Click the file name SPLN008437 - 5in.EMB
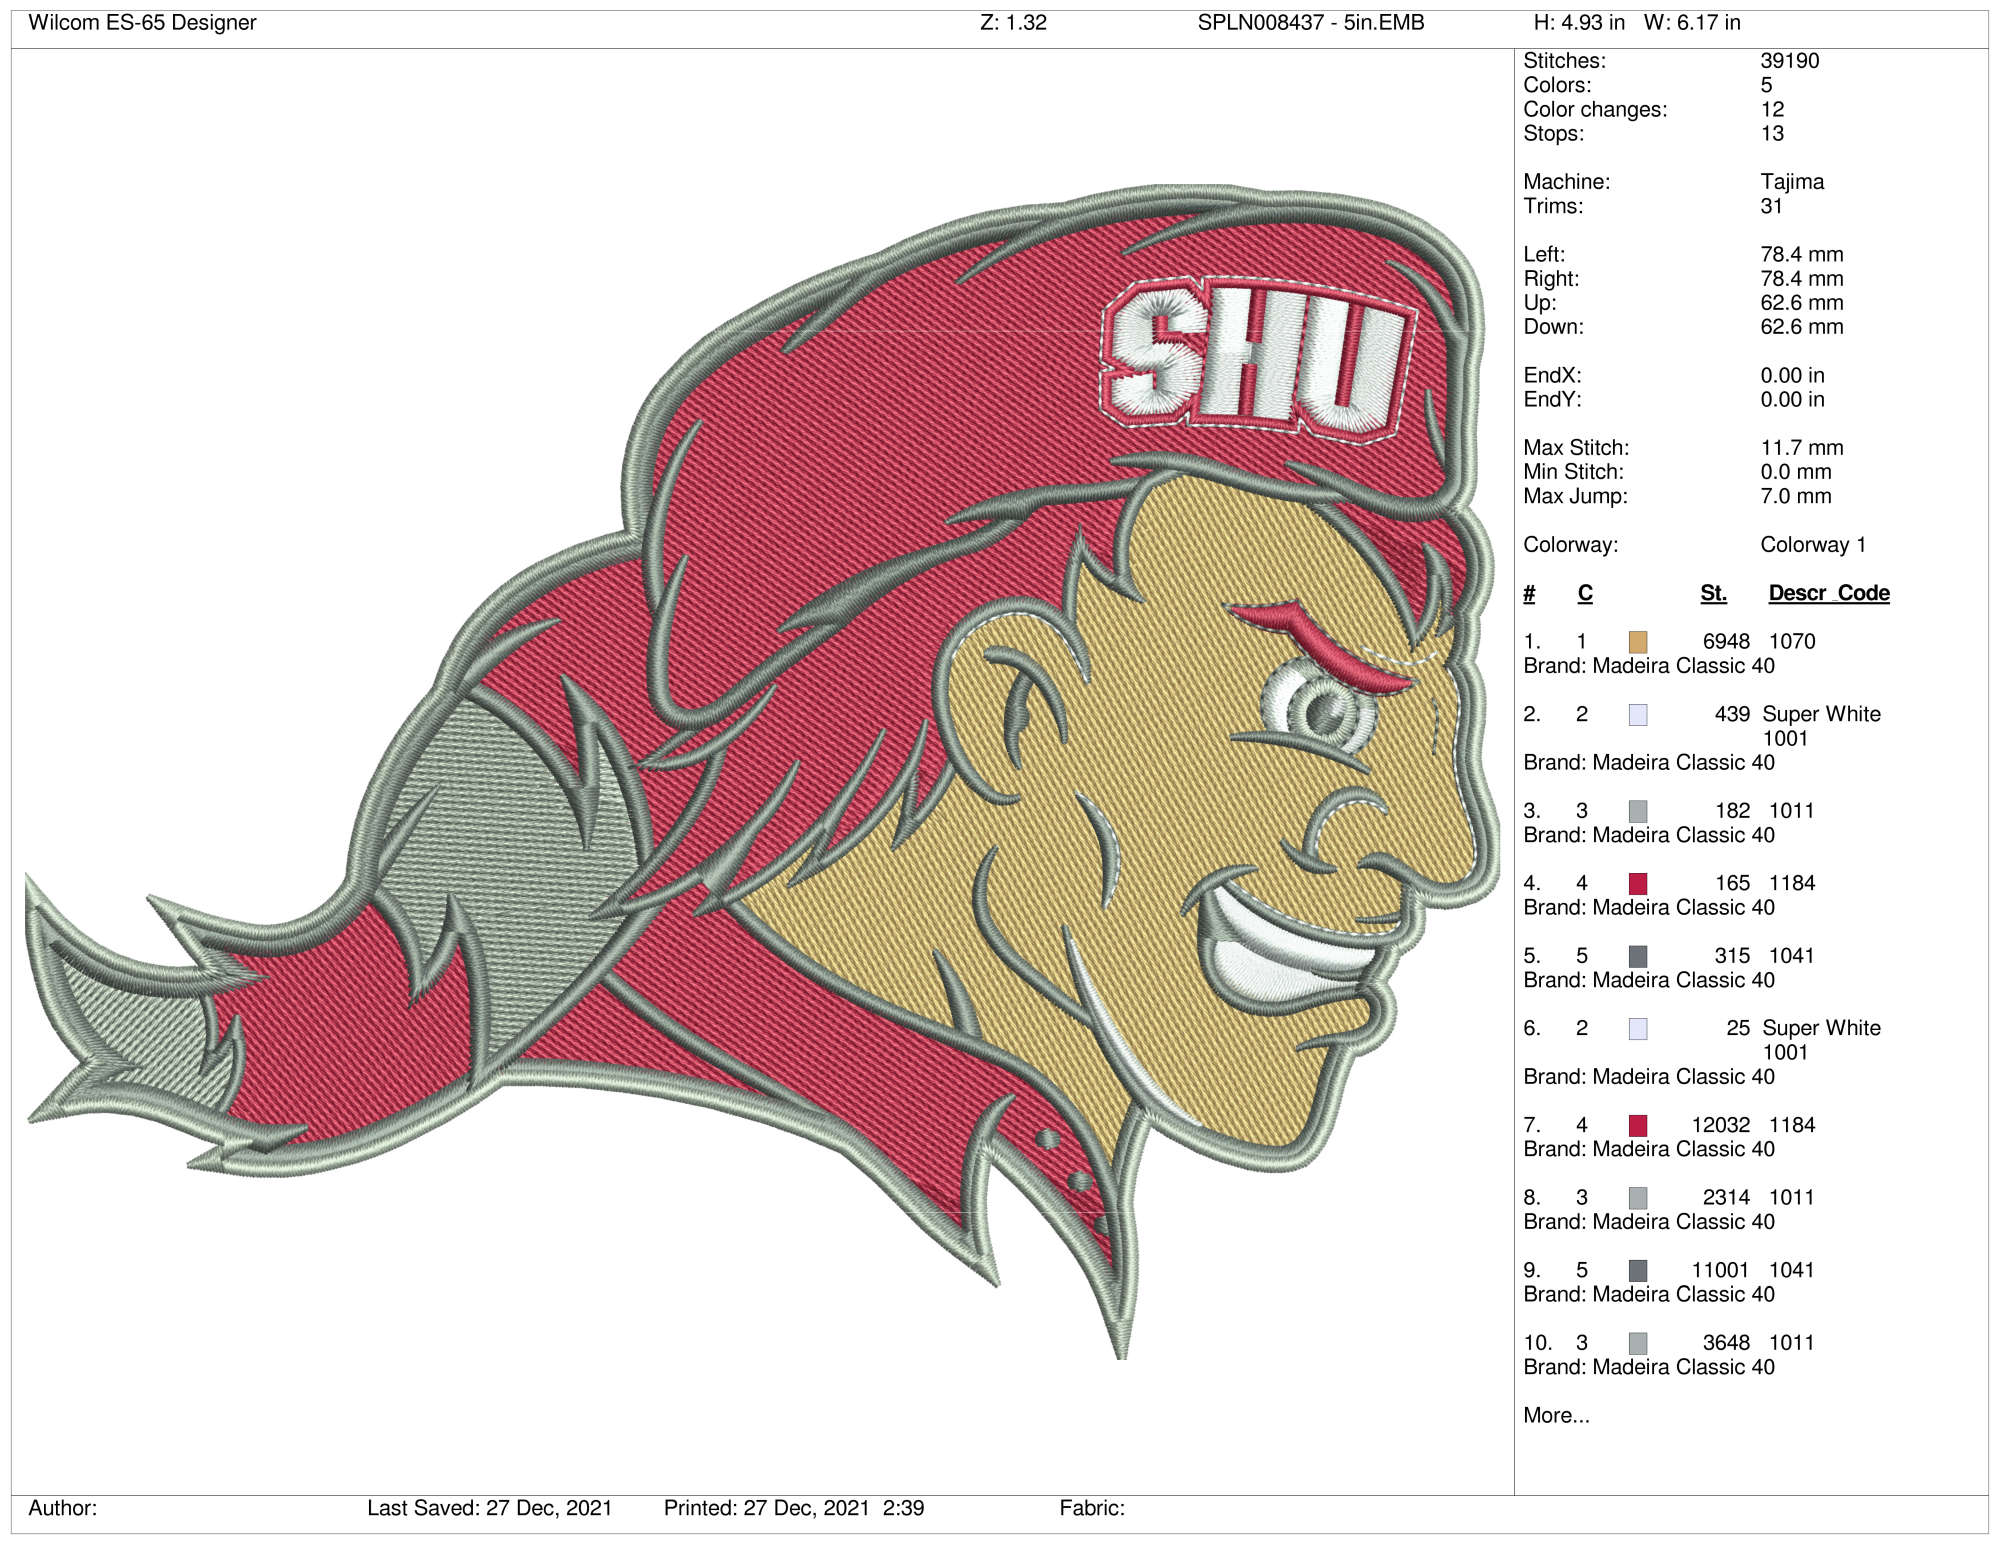Image resolution: width=2000 pixels, height=1545 pixels. pyautogui.click(x=1311, y=22)
